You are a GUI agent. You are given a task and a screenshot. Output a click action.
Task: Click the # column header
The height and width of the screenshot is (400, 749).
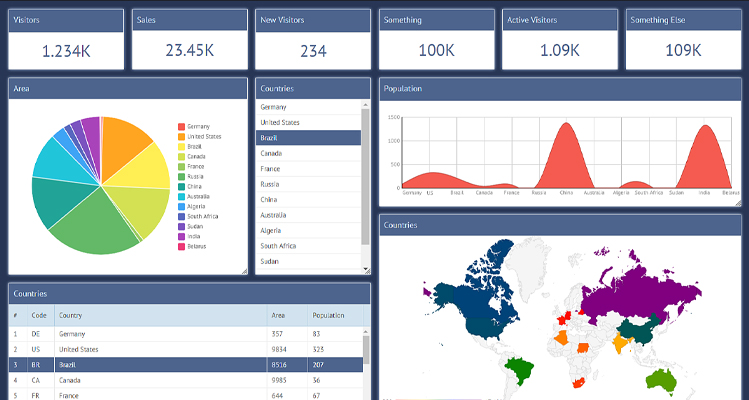(18, 315)
